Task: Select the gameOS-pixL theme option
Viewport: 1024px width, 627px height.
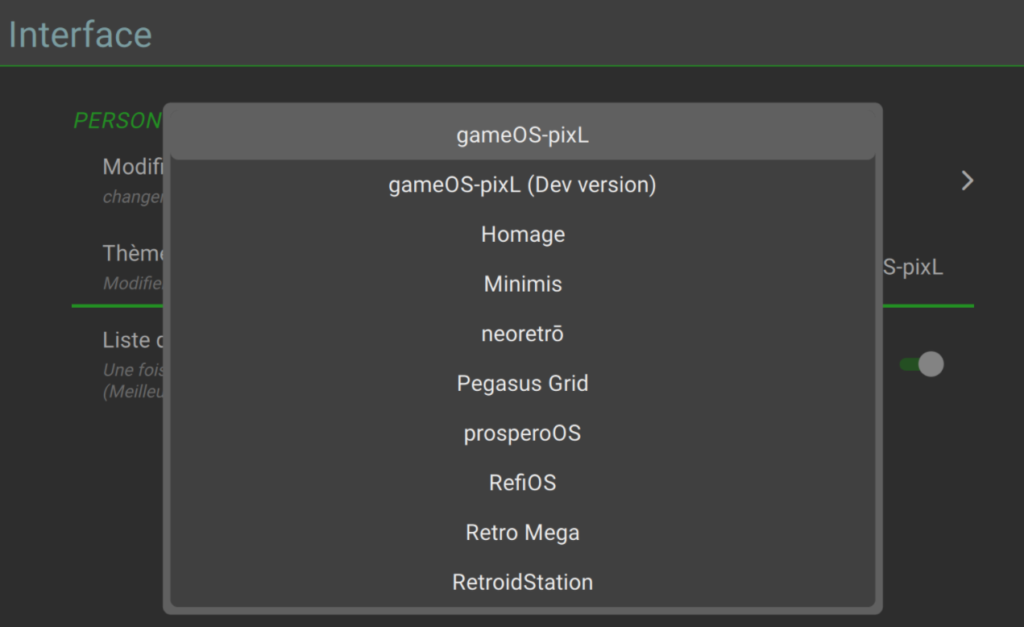Action: click(522, 135)
